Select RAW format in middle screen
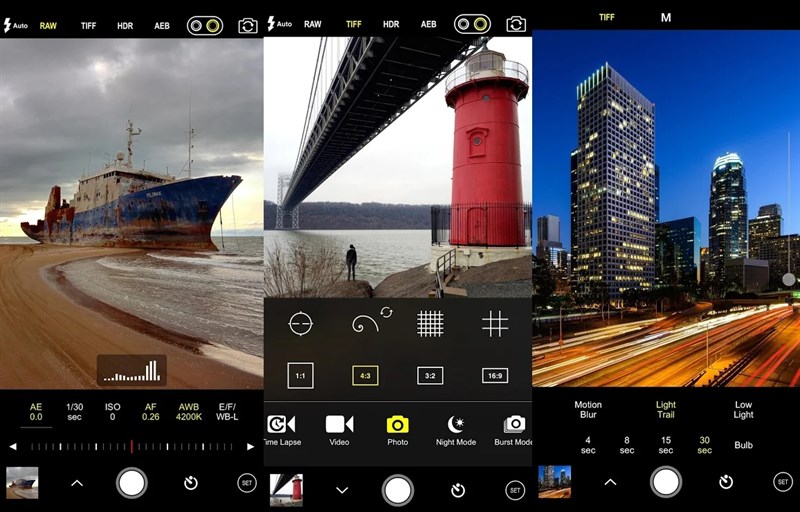 [x=313, y=24]
